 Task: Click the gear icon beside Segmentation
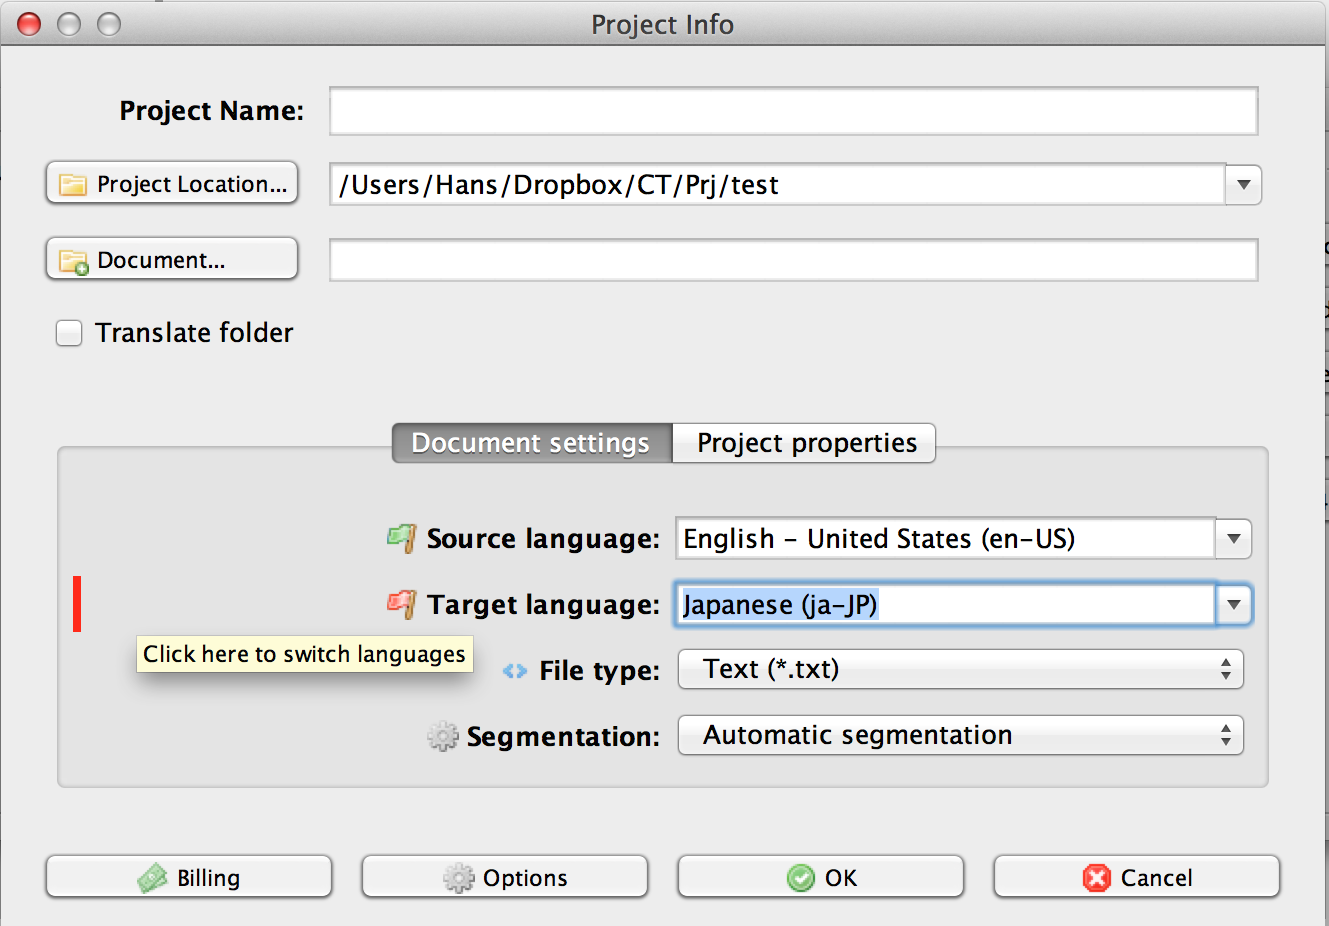[x=442, y=737]
